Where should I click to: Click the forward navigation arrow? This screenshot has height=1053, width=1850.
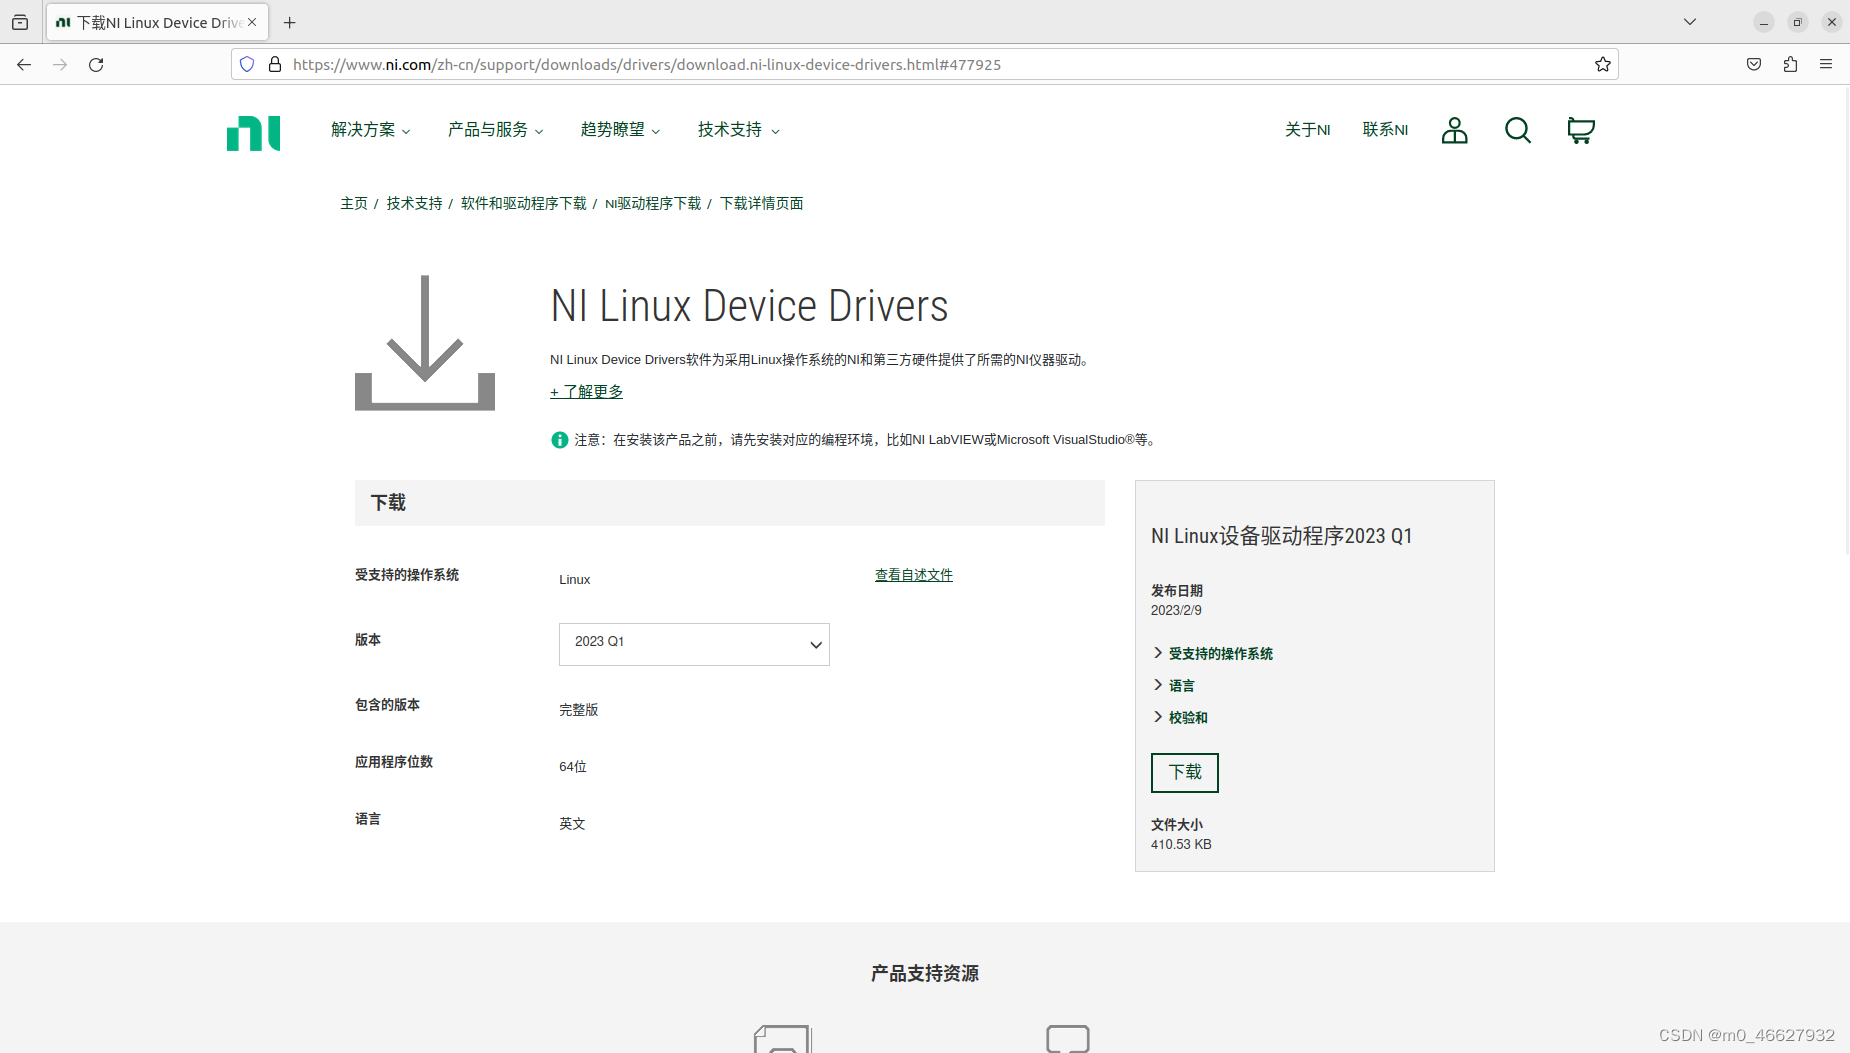pyautogui.click(x=60, y=64)
